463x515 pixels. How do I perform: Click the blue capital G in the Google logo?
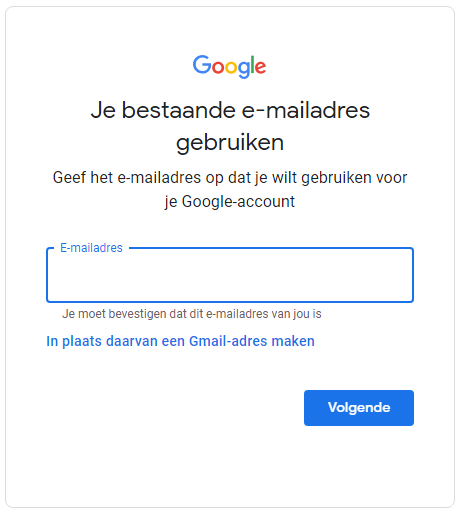click(x=202, y=65)
